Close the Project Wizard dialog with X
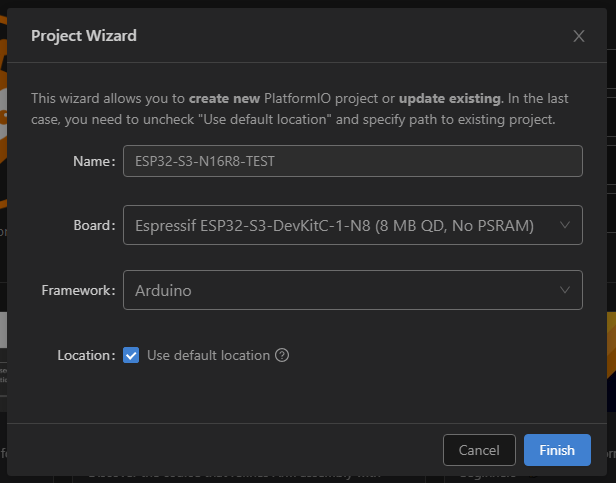616x483 pixels. coord(578,36)
